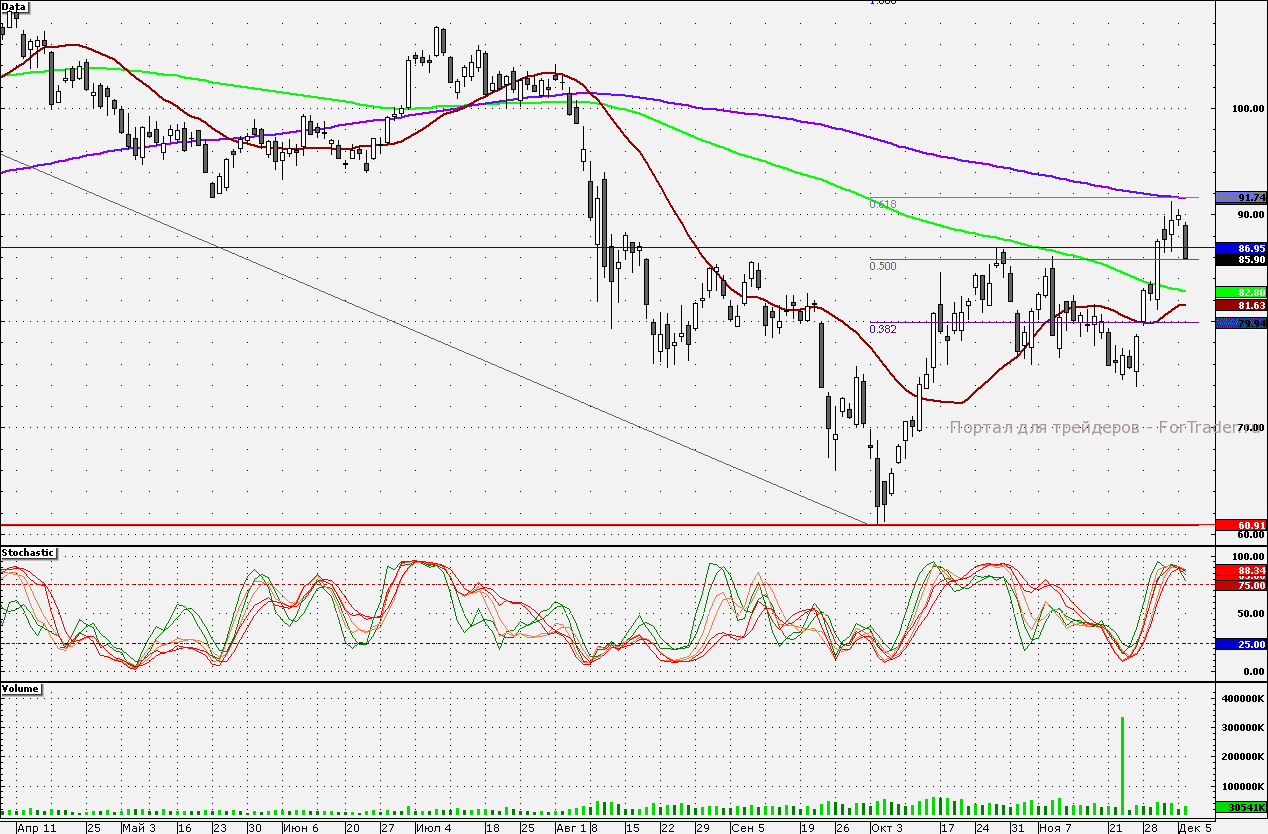Select the Volume panel label
The width and height of the screenshot is (1268, 834).
[x=21, y=689]
